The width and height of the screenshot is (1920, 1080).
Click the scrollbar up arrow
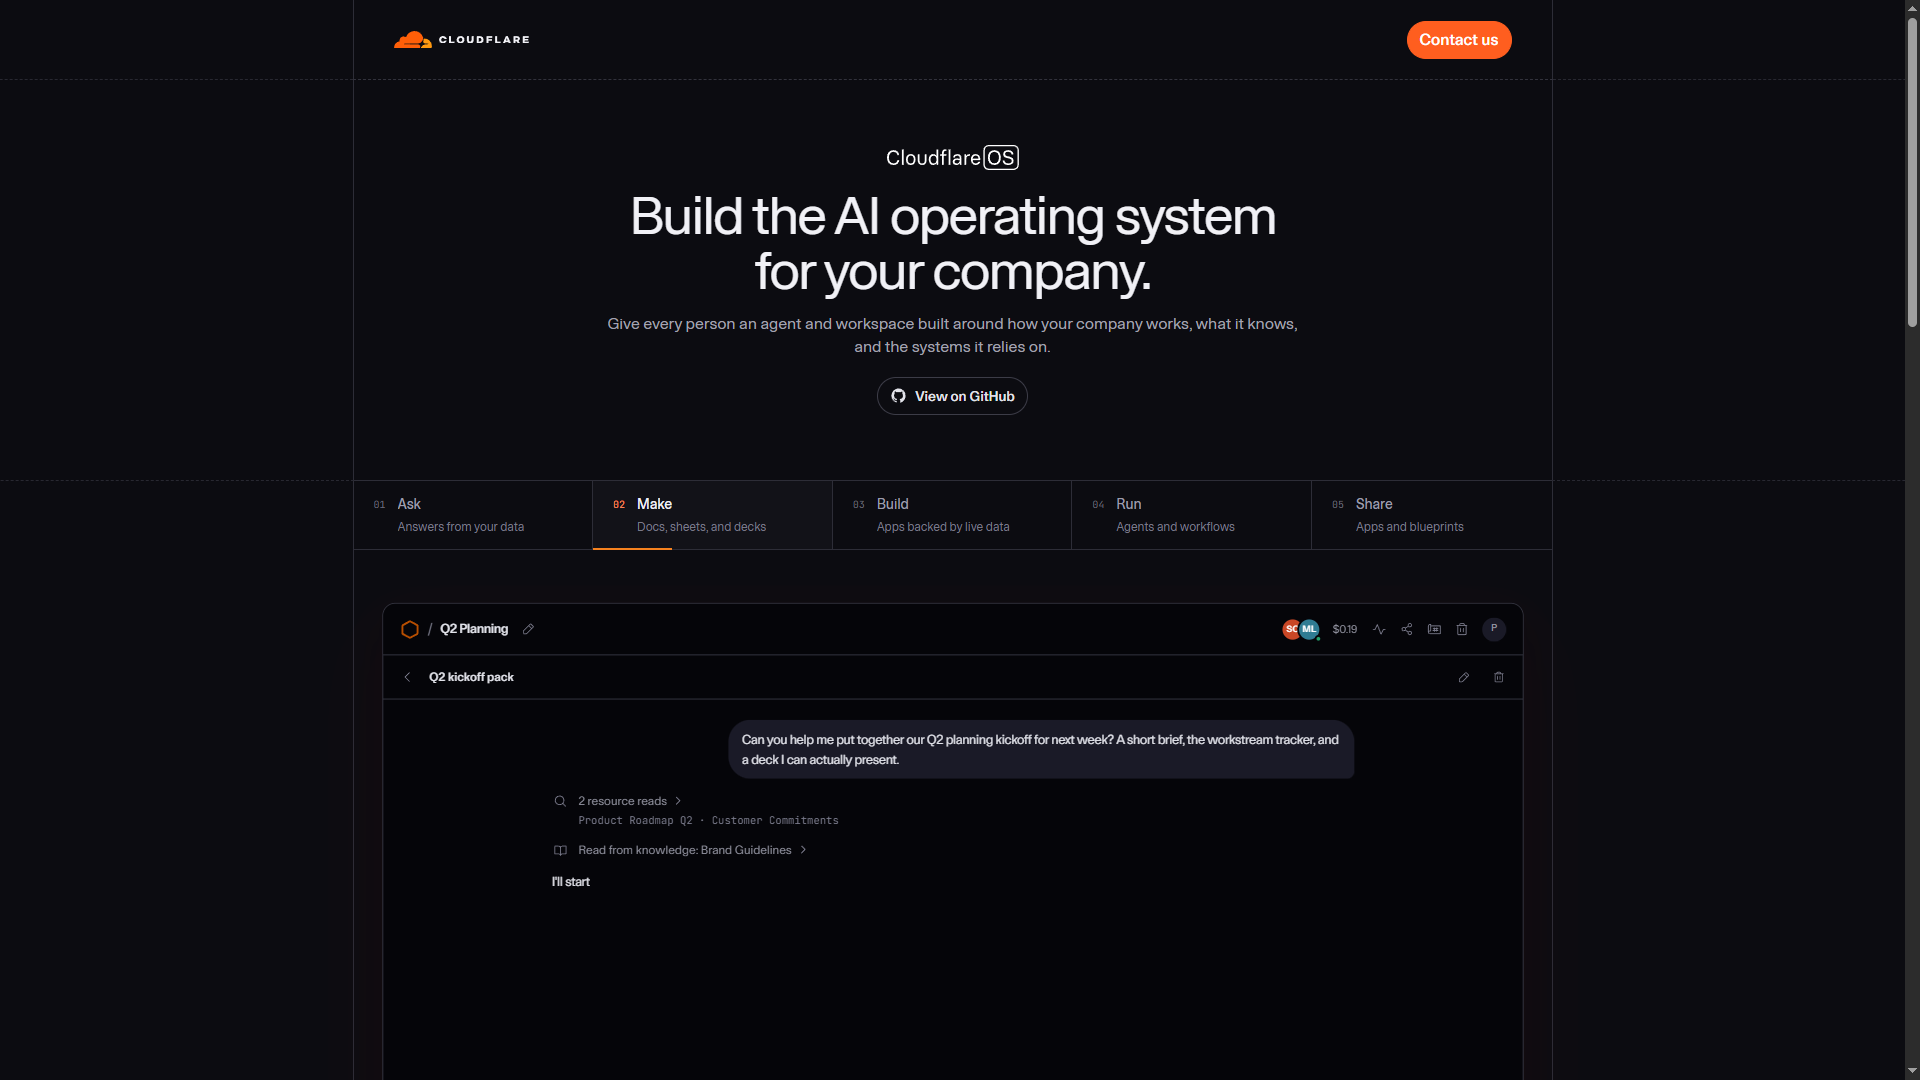[1912, 8]
